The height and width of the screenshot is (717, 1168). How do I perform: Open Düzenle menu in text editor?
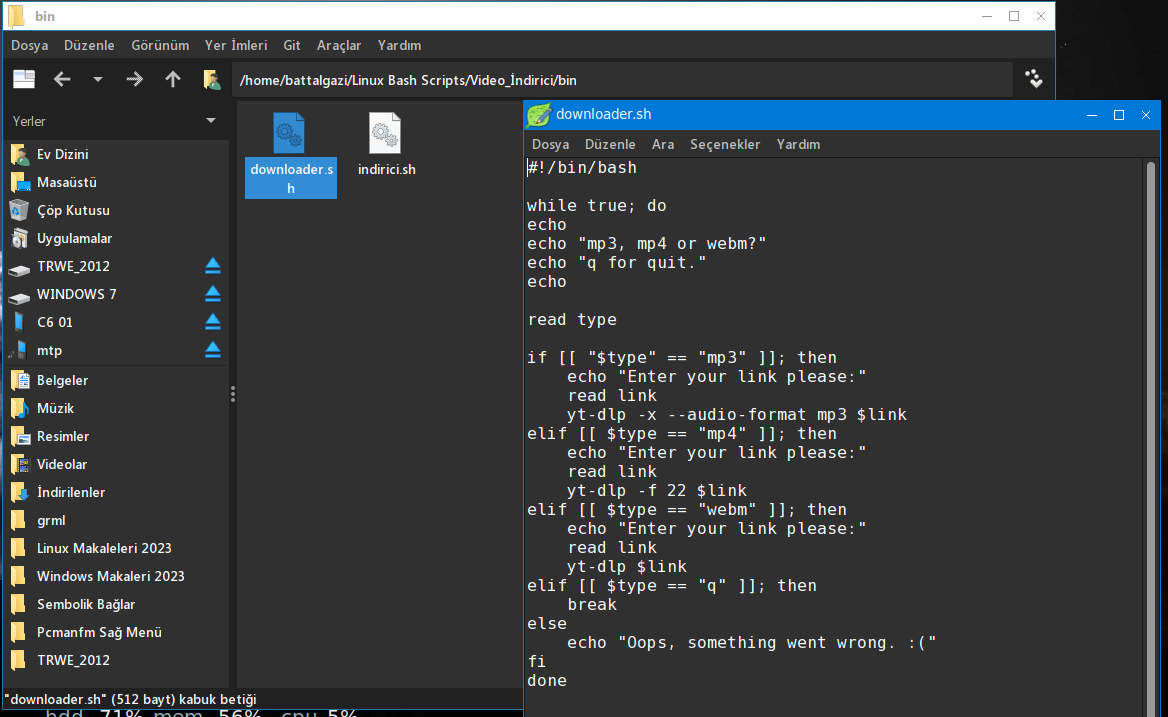coord(610,144)
